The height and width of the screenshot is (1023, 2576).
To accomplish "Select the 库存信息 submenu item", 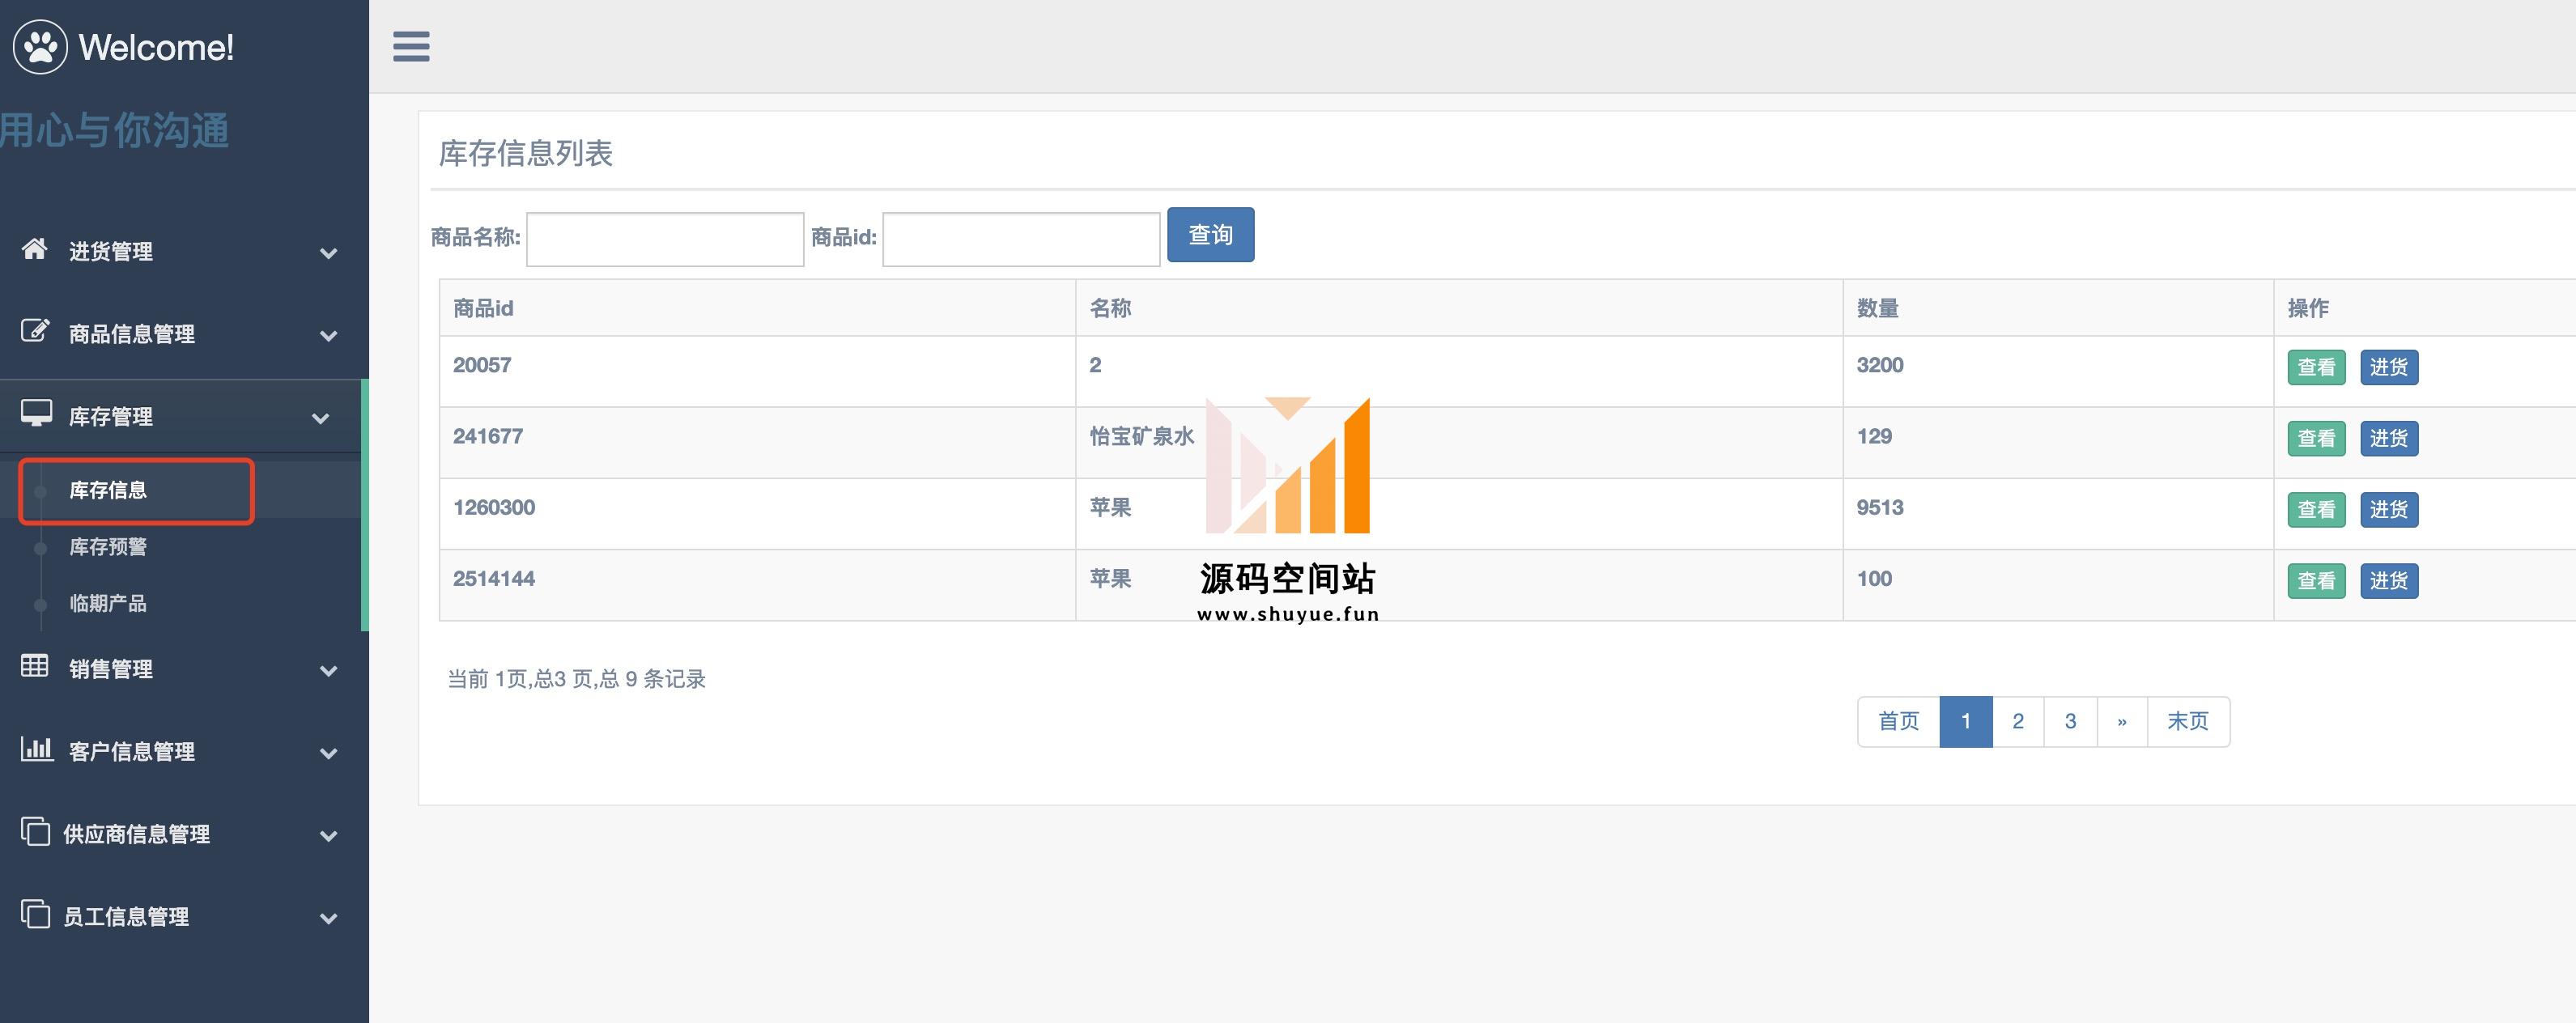I will pyautogui.click(x=108, y=490).
